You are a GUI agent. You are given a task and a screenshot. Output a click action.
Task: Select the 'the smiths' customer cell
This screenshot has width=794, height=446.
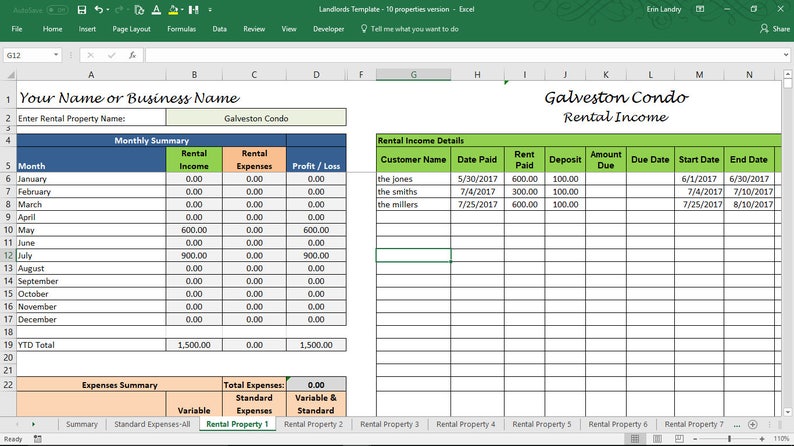413,192
